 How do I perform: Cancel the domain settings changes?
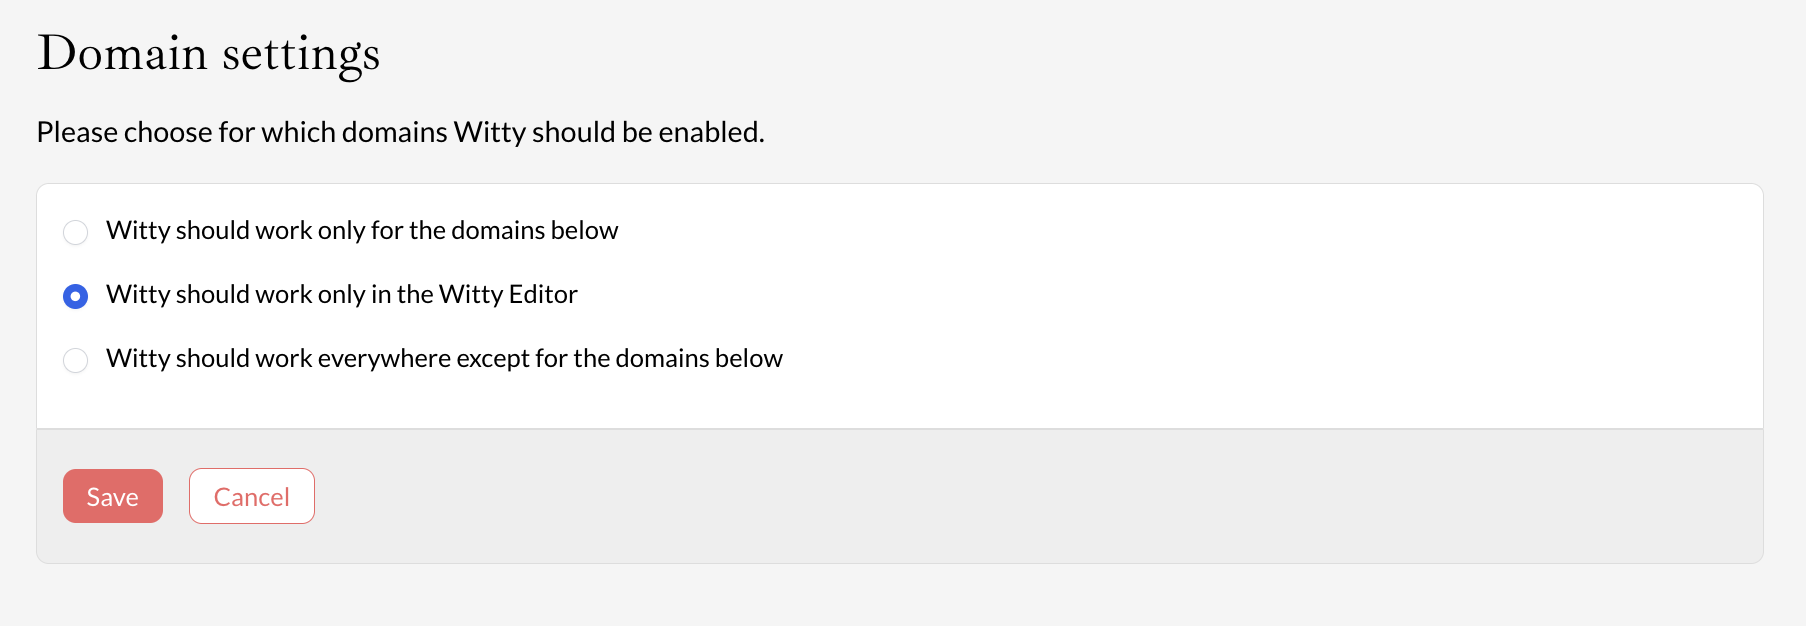coord(252,496)
